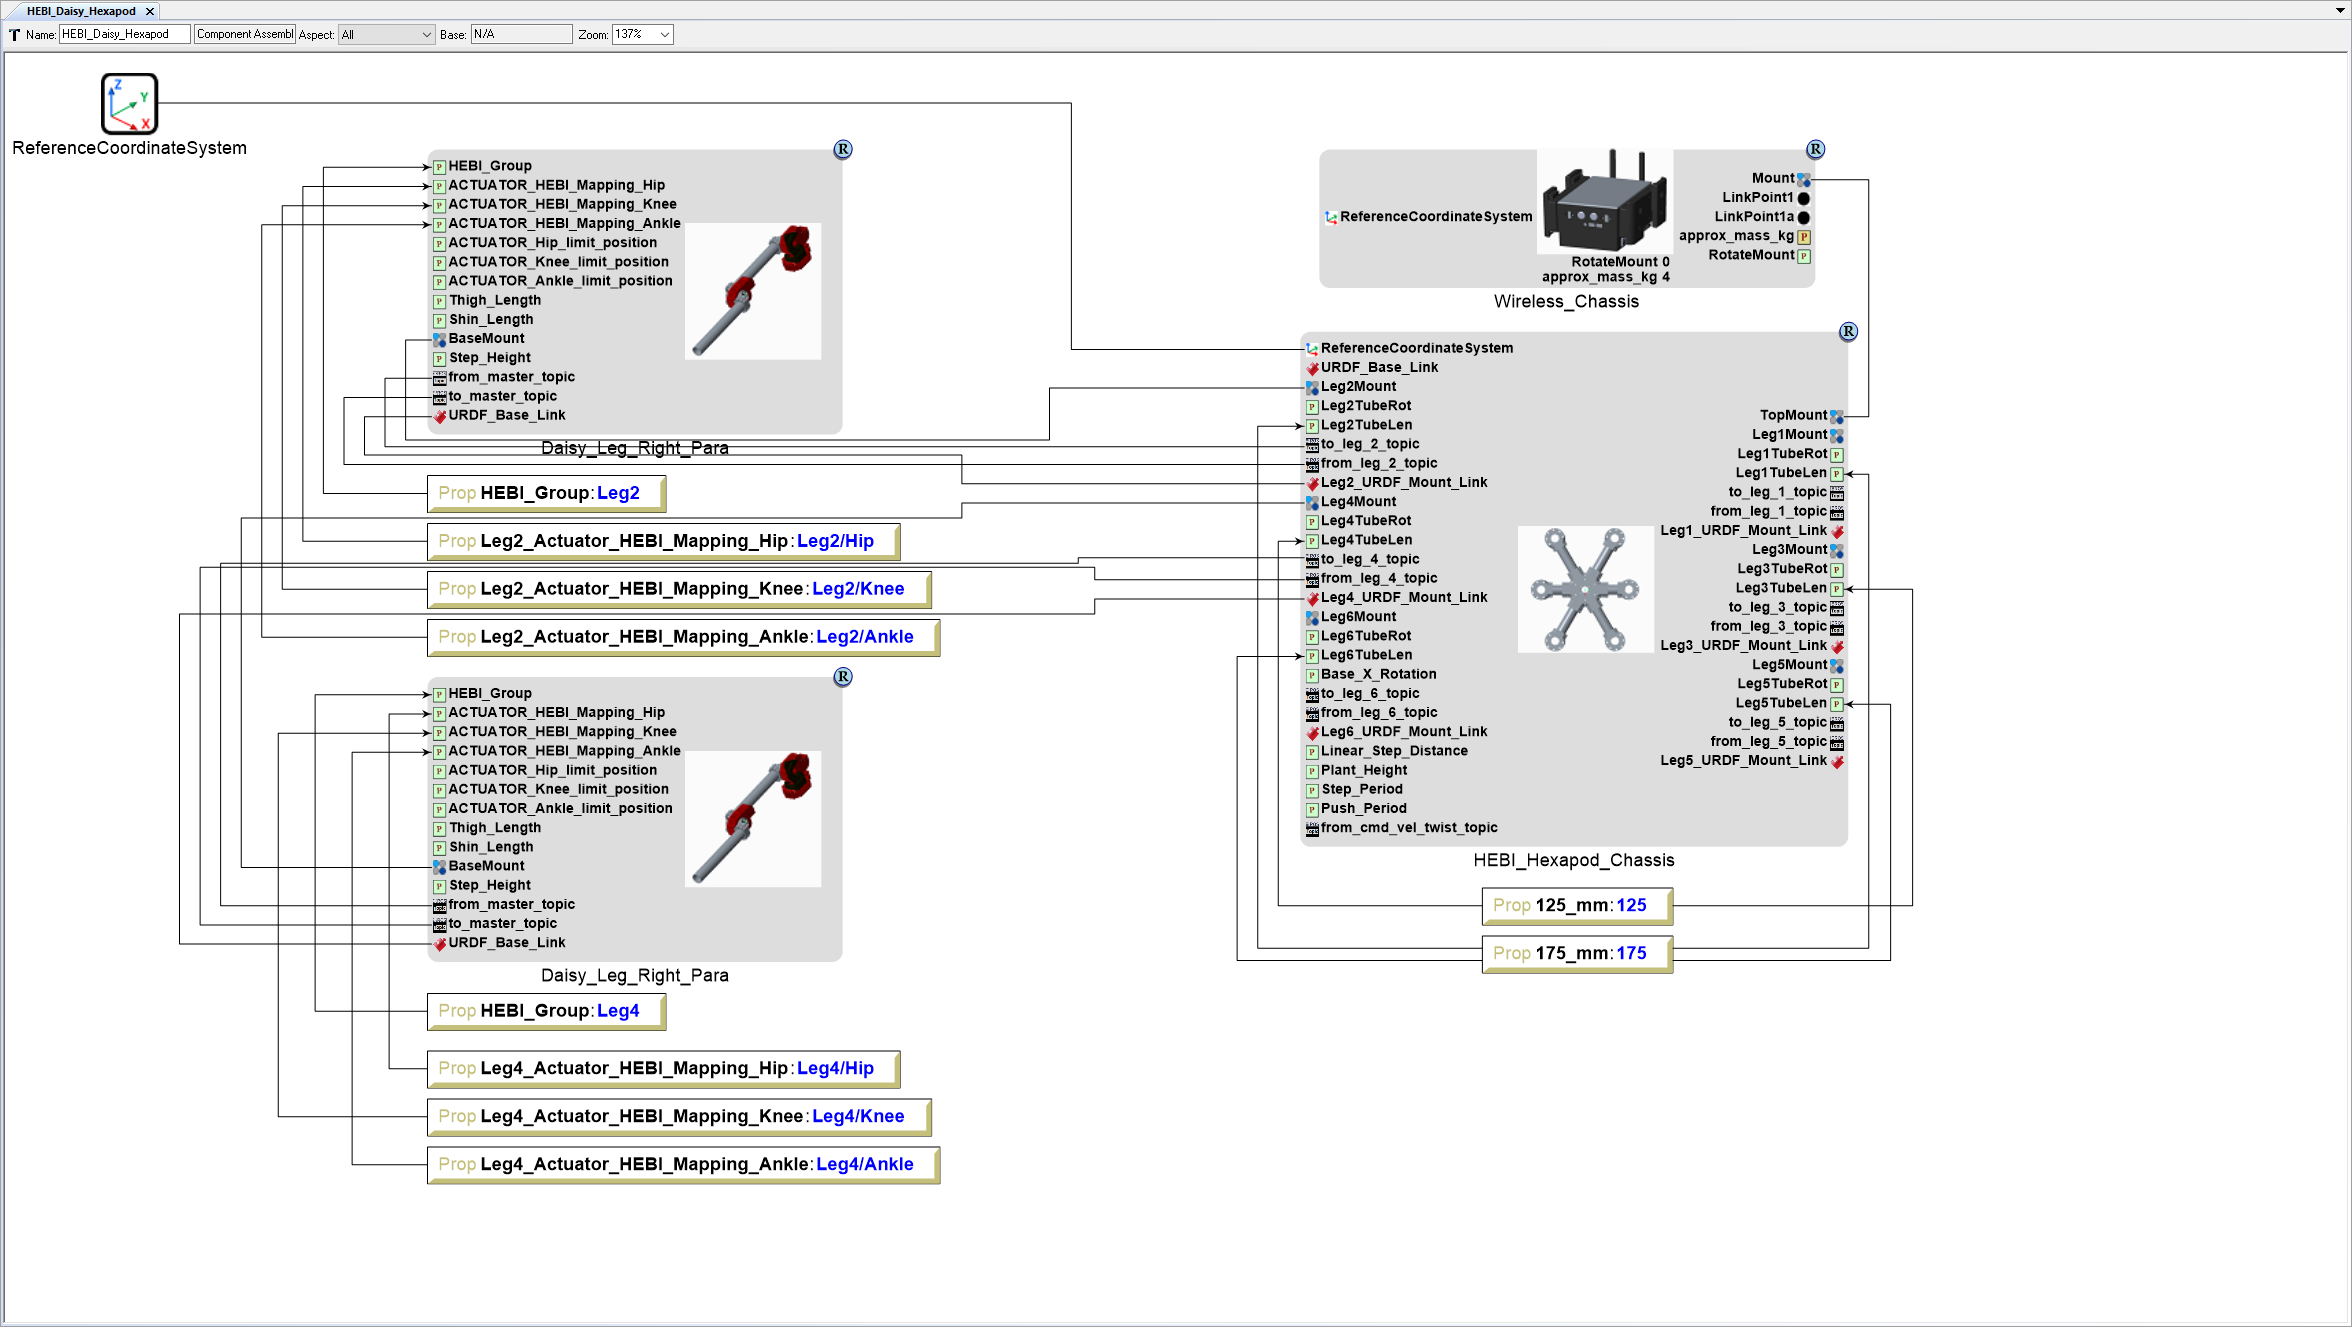The height and width of the screenshot is (1327, 2352).
Task: Click the Leg4/Ankle property value link
Action: click(864, 1164)
